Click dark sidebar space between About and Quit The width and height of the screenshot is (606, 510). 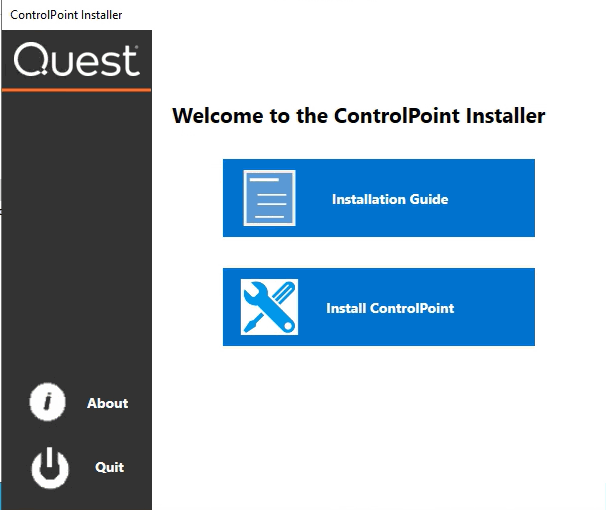click(76, 436)
